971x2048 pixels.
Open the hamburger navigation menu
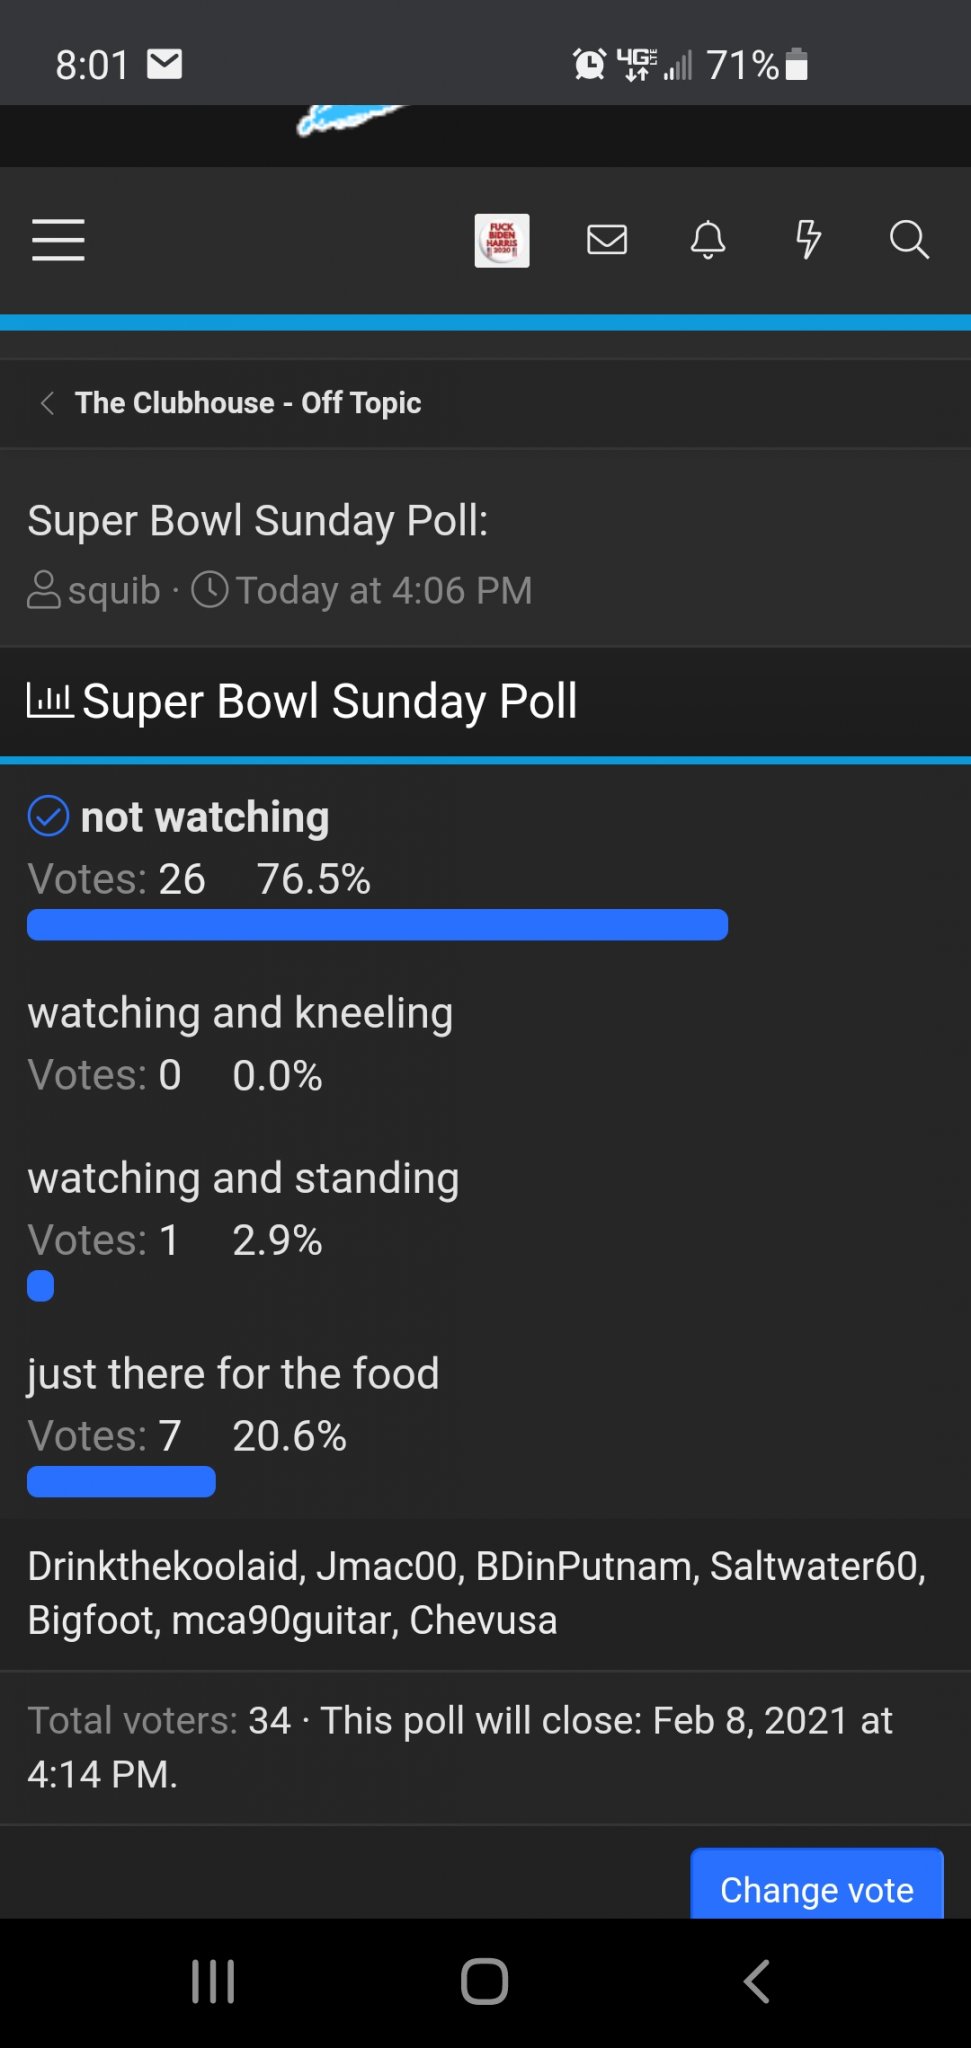pos(58,240)
